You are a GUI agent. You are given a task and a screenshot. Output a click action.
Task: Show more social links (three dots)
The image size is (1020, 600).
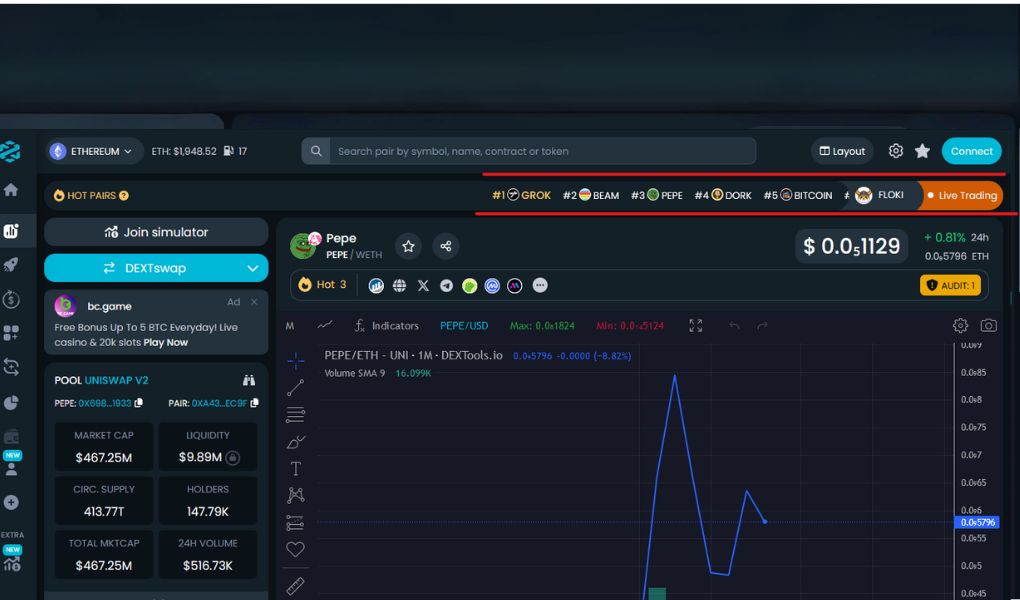(x=540, y=285)
